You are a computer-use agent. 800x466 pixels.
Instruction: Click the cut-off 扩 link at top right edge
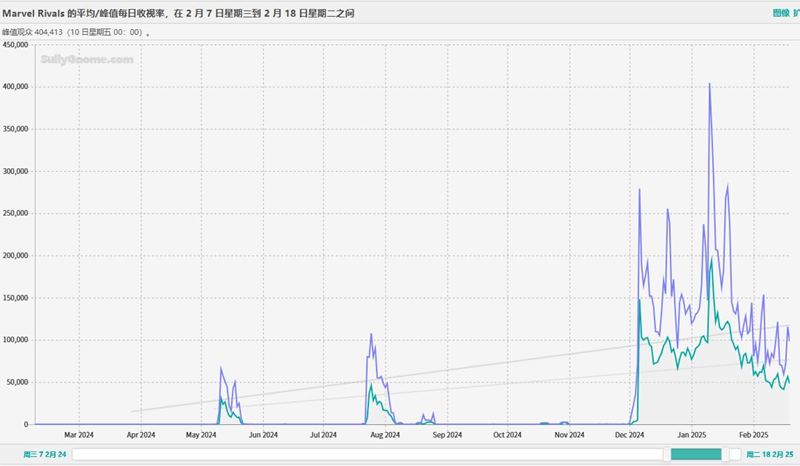(x=795, y=14)
